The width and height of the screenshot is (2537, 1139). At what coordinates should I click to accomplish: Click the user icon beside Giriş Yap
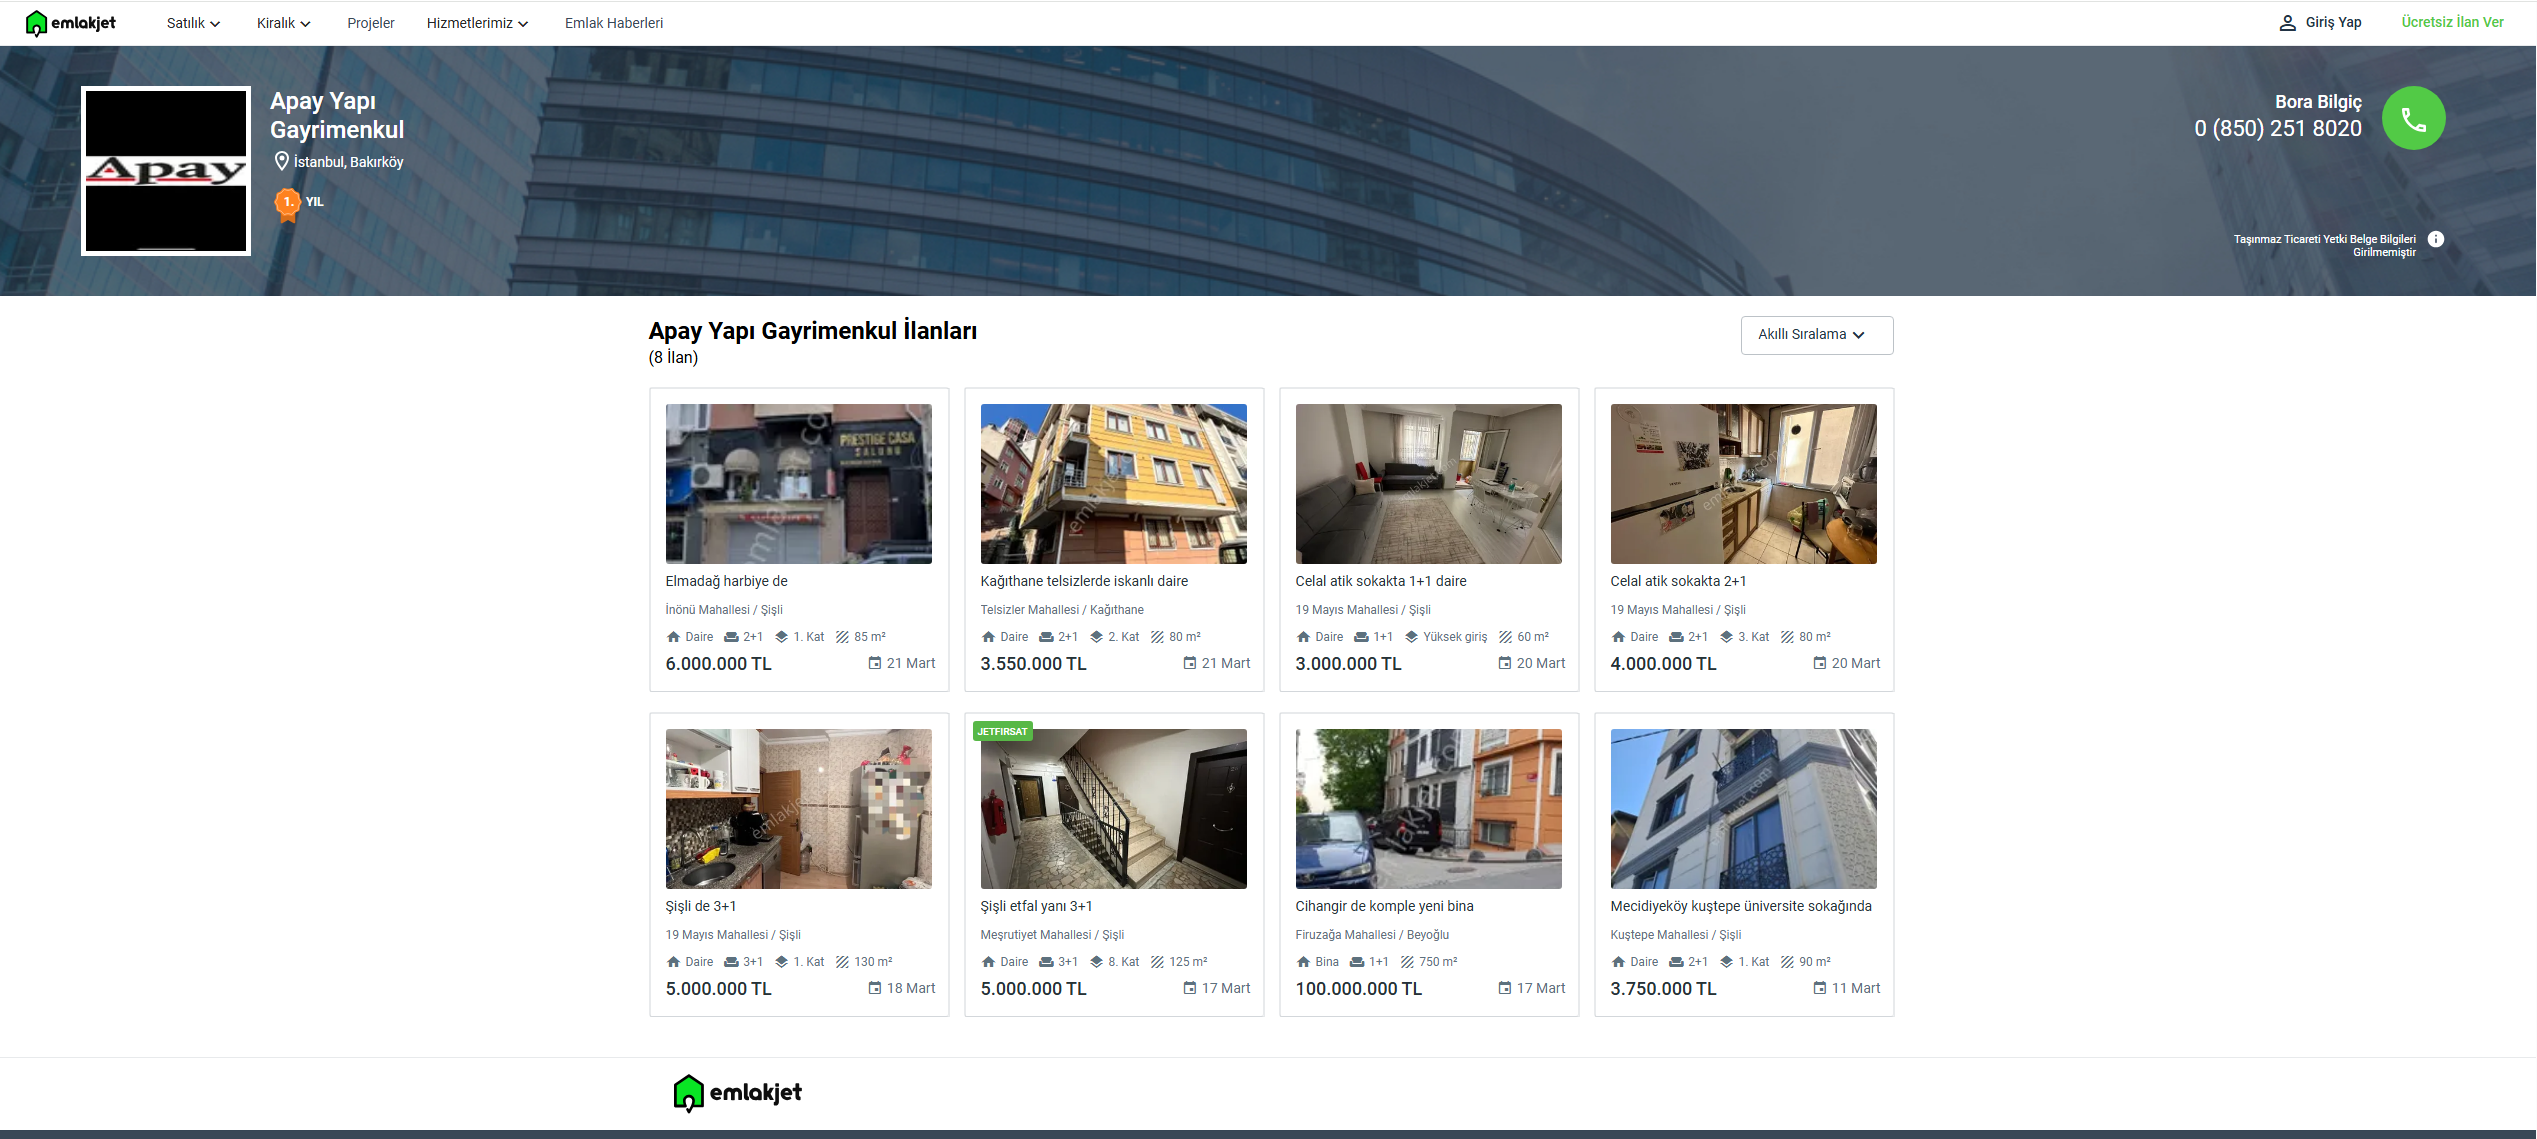click(2287, 23)
